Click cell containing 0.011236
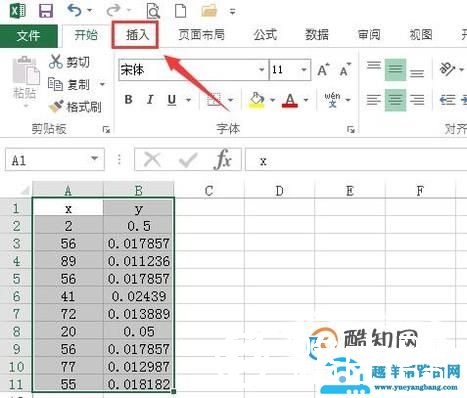This screenshot has width=467, height=398. click(139, 261)
